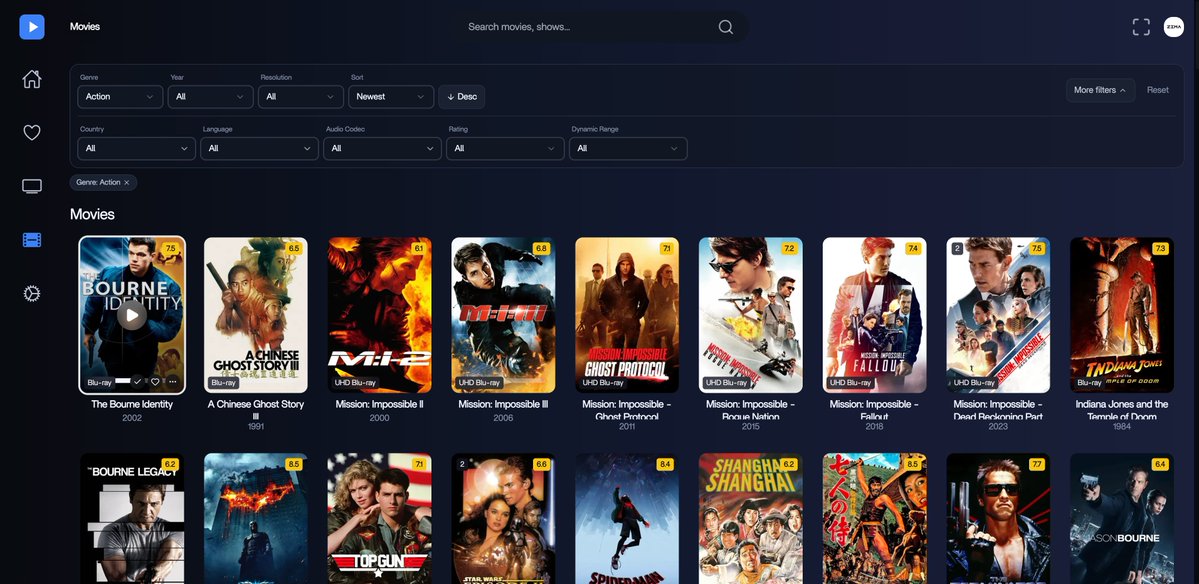Open the Top Gun poster
Image resolution: width=1199 pixels, height=584 pixels.
379,518
